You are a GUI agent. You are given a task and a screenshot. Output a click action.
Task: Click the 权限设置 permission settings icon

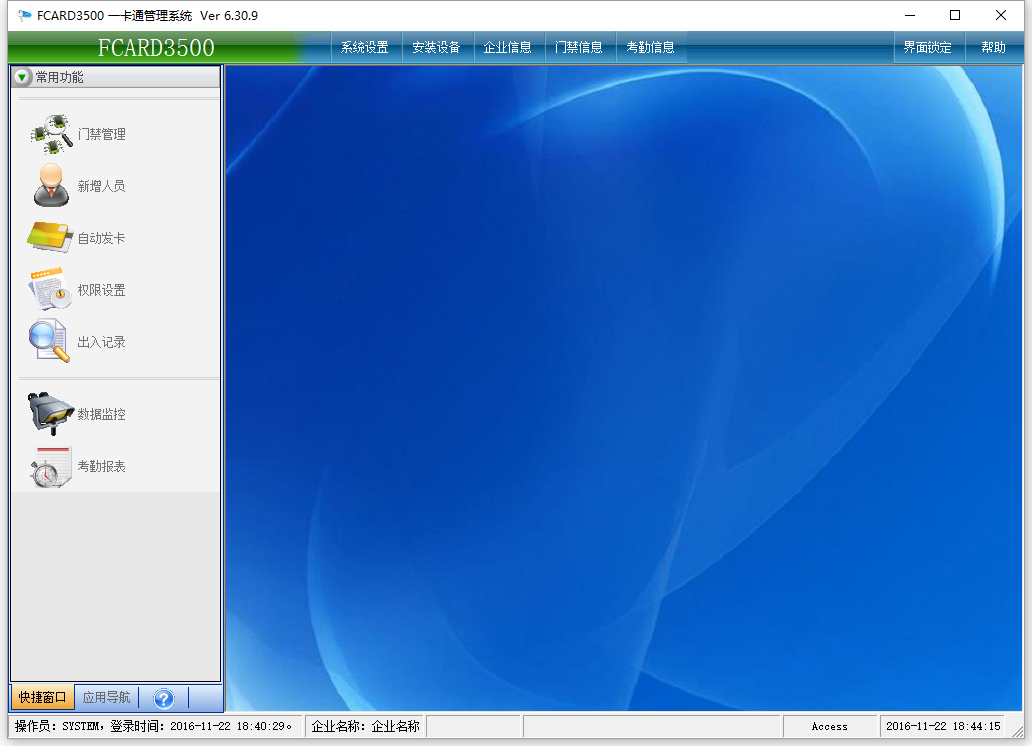(50, 290)
